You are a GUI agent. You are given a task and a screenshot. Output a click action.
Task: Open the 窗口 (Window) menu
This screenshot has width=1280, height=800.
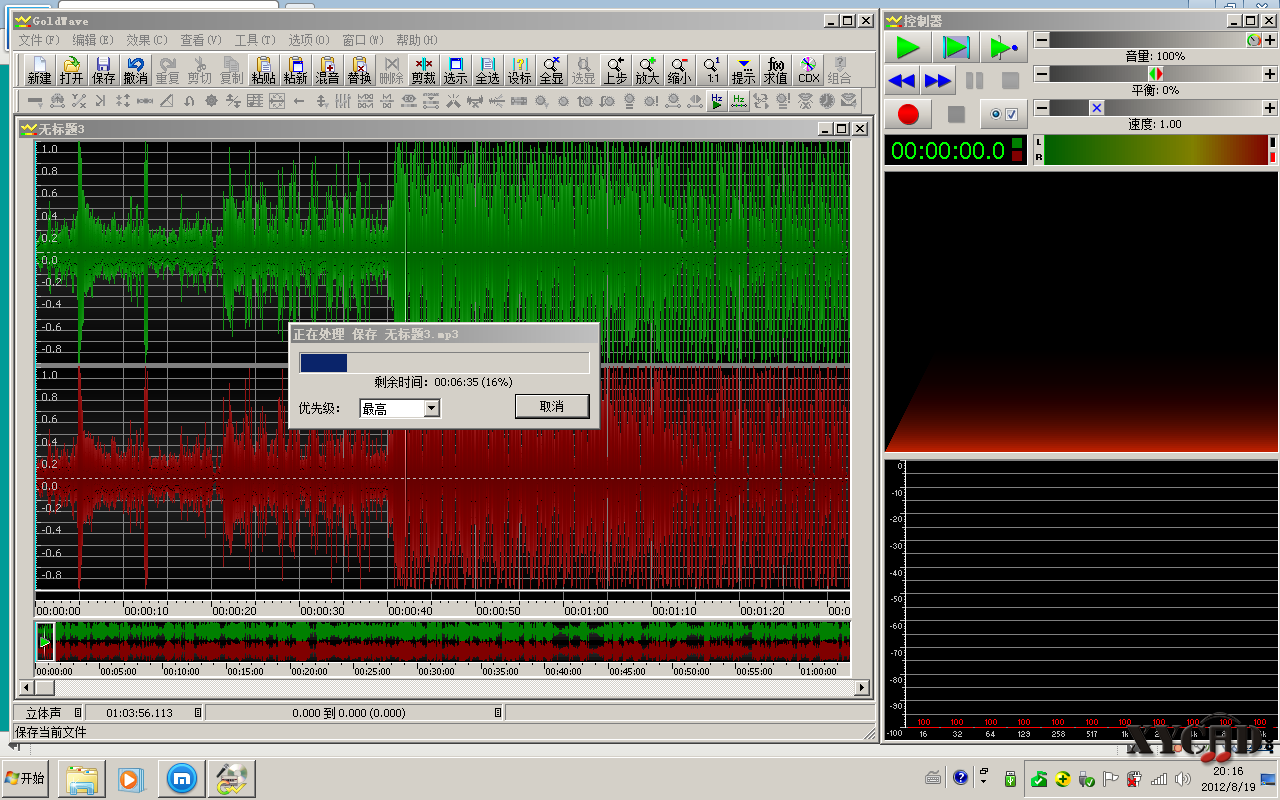363,40
